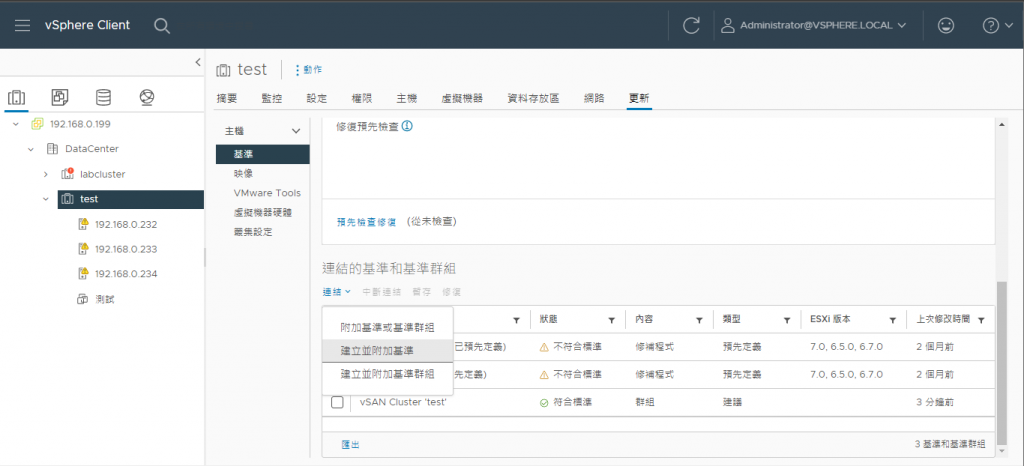Click the vSAN Cluster 'test' baseline name
Screen dimensions: 1024x466
[403, 402]
